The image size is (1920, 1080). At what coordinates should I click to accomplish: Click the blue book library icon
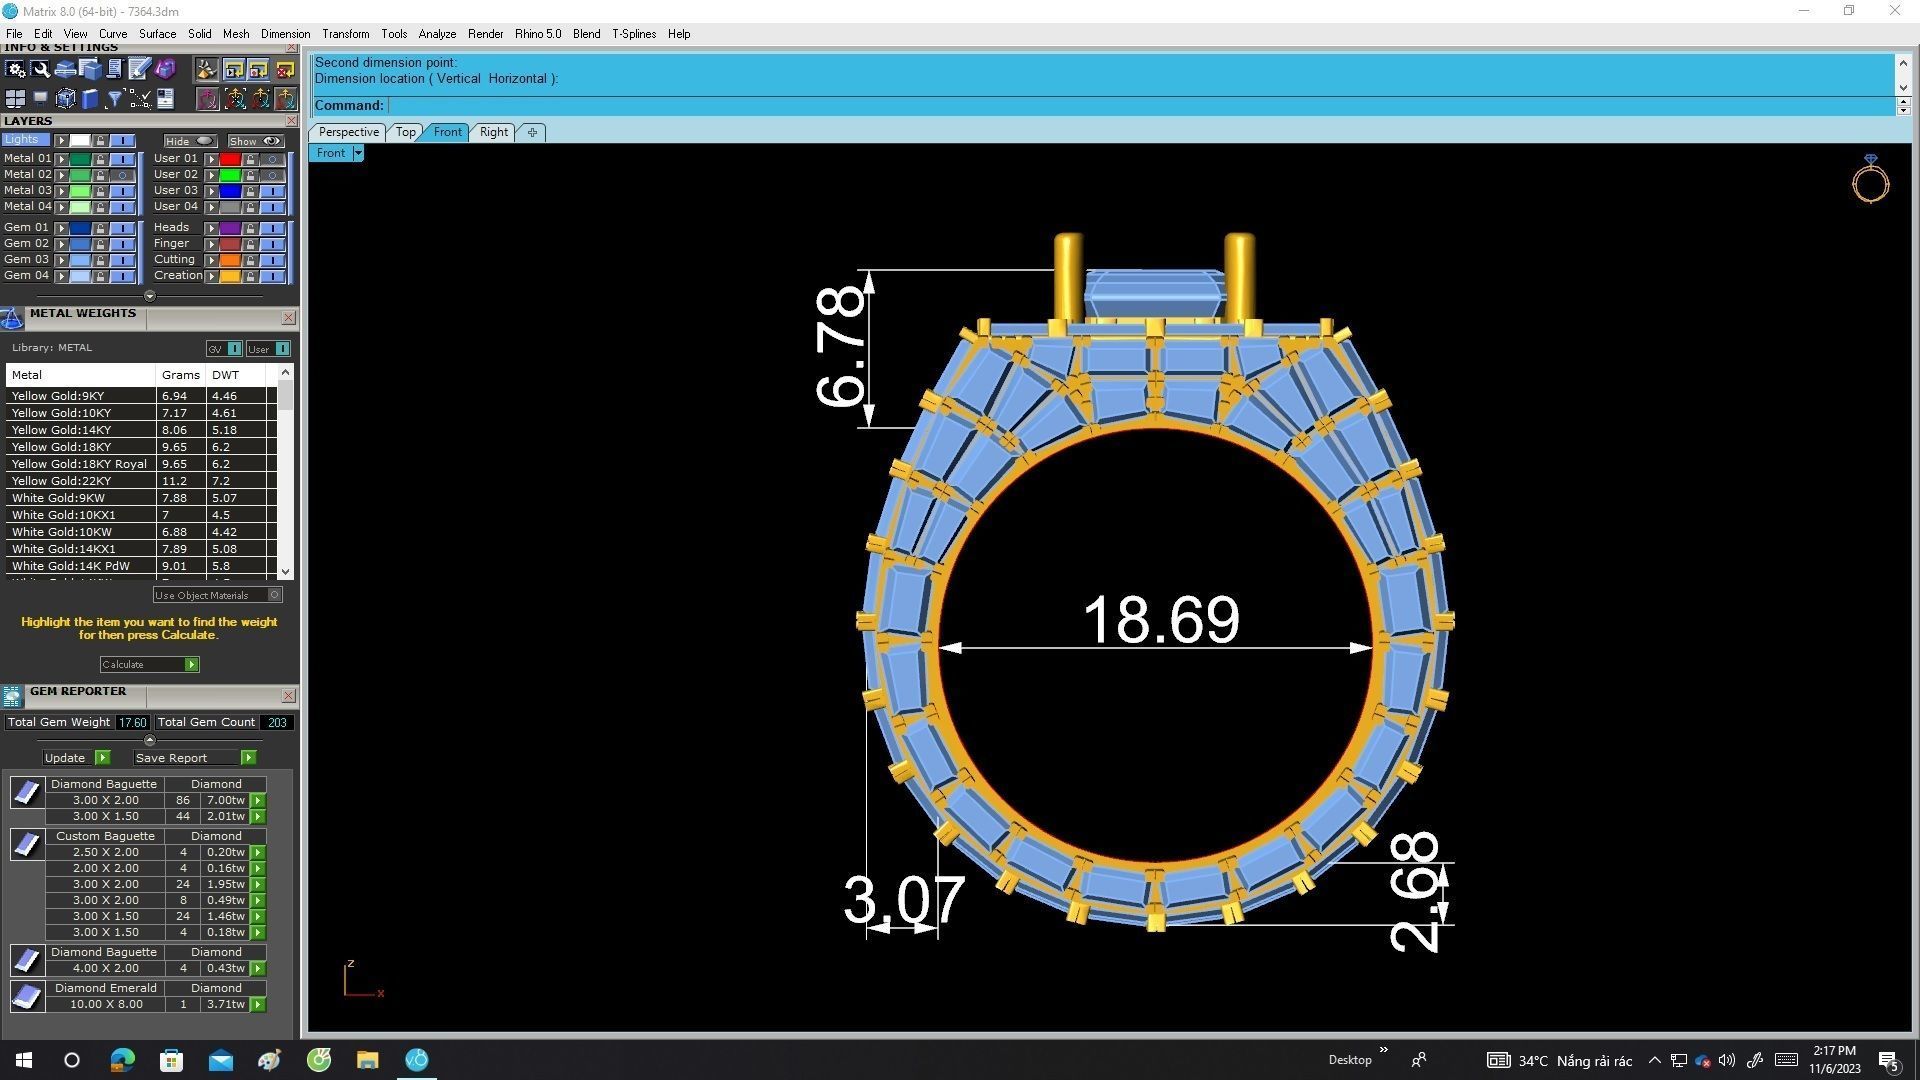pos(90,98)
